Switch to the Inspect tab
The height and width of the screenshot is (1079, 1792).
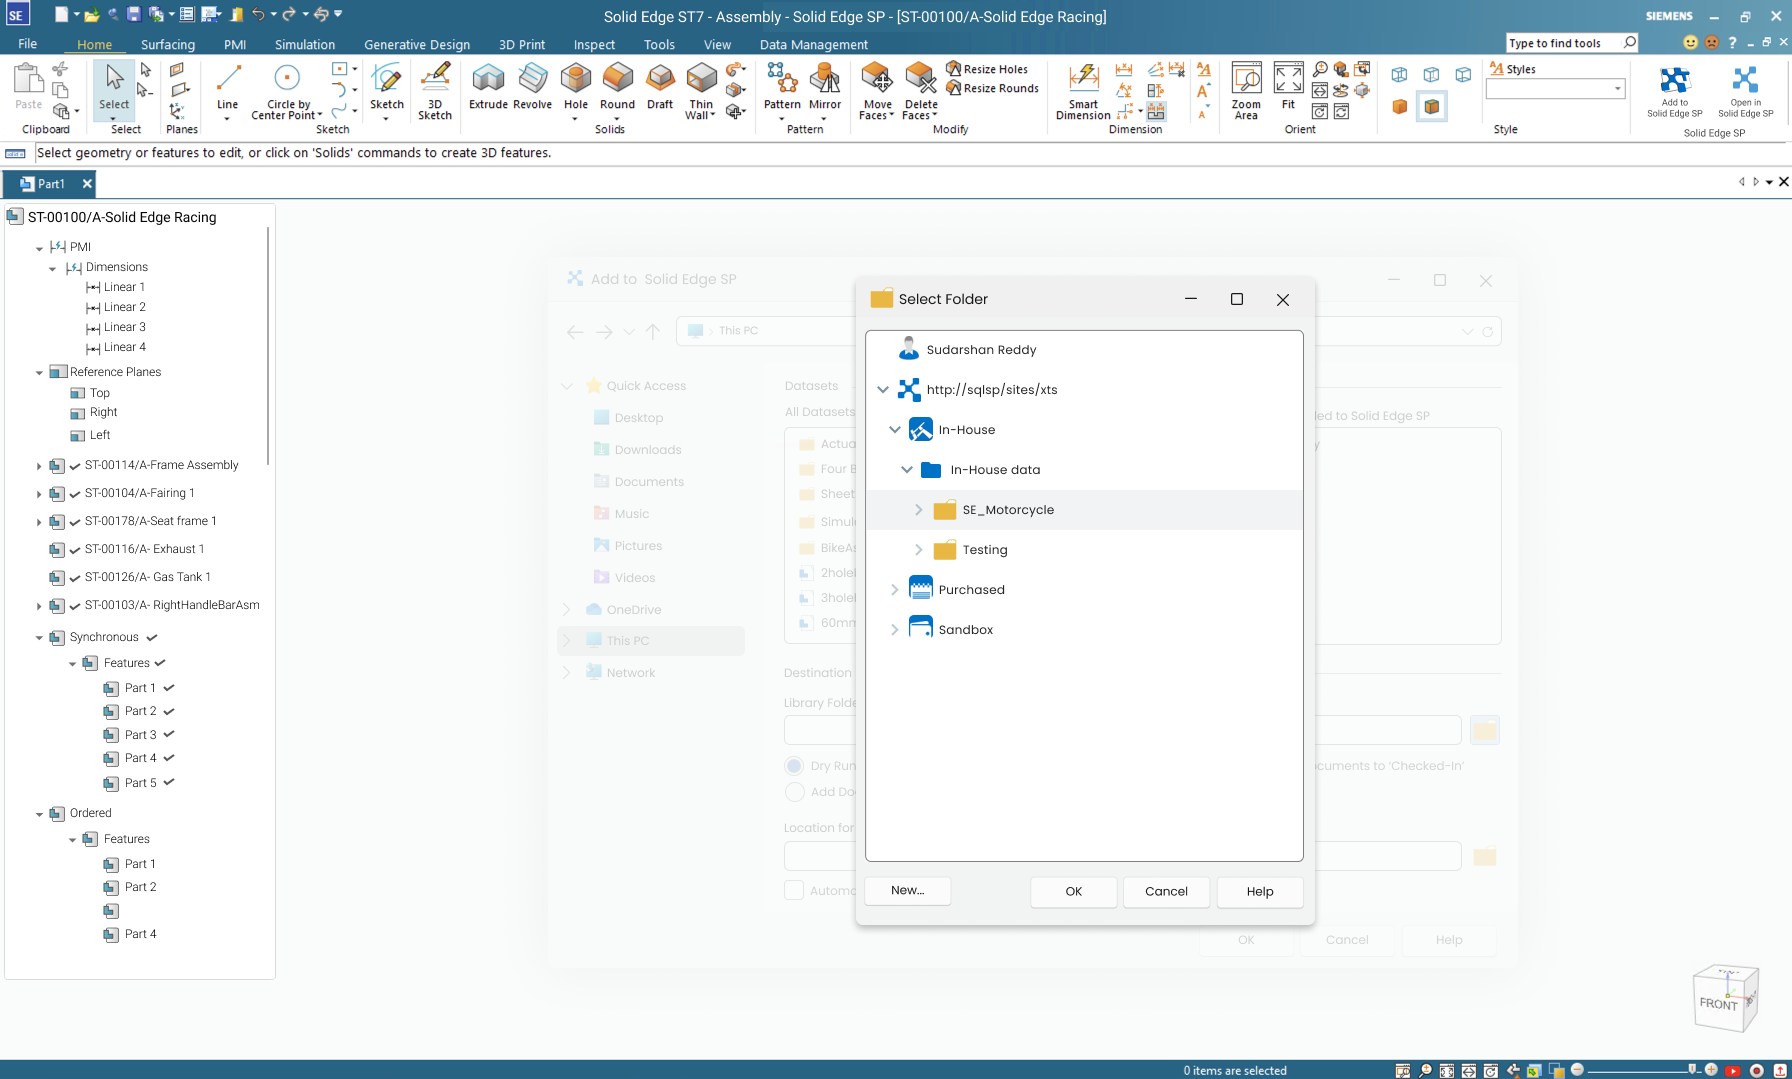tap(594, 45)
